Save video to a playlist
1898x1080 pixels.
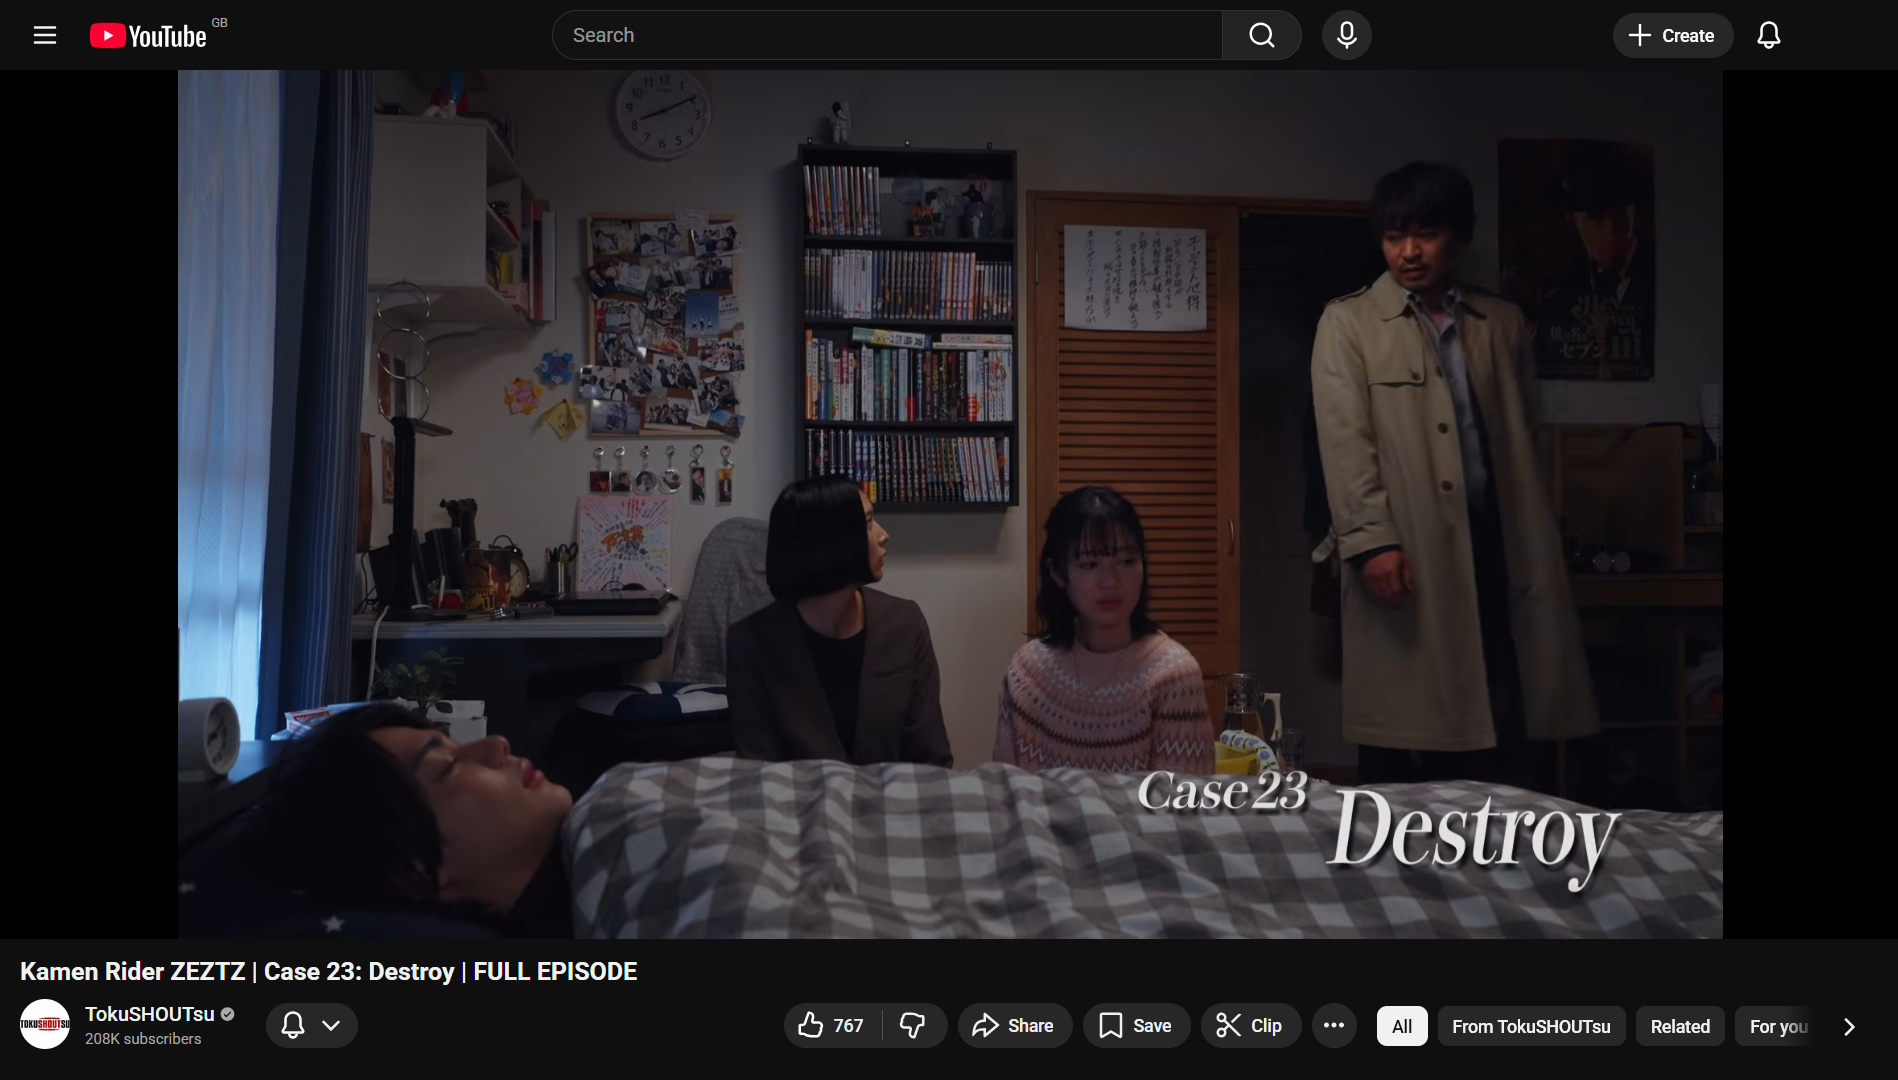pyautogui.click(x=1136, y=1026)
